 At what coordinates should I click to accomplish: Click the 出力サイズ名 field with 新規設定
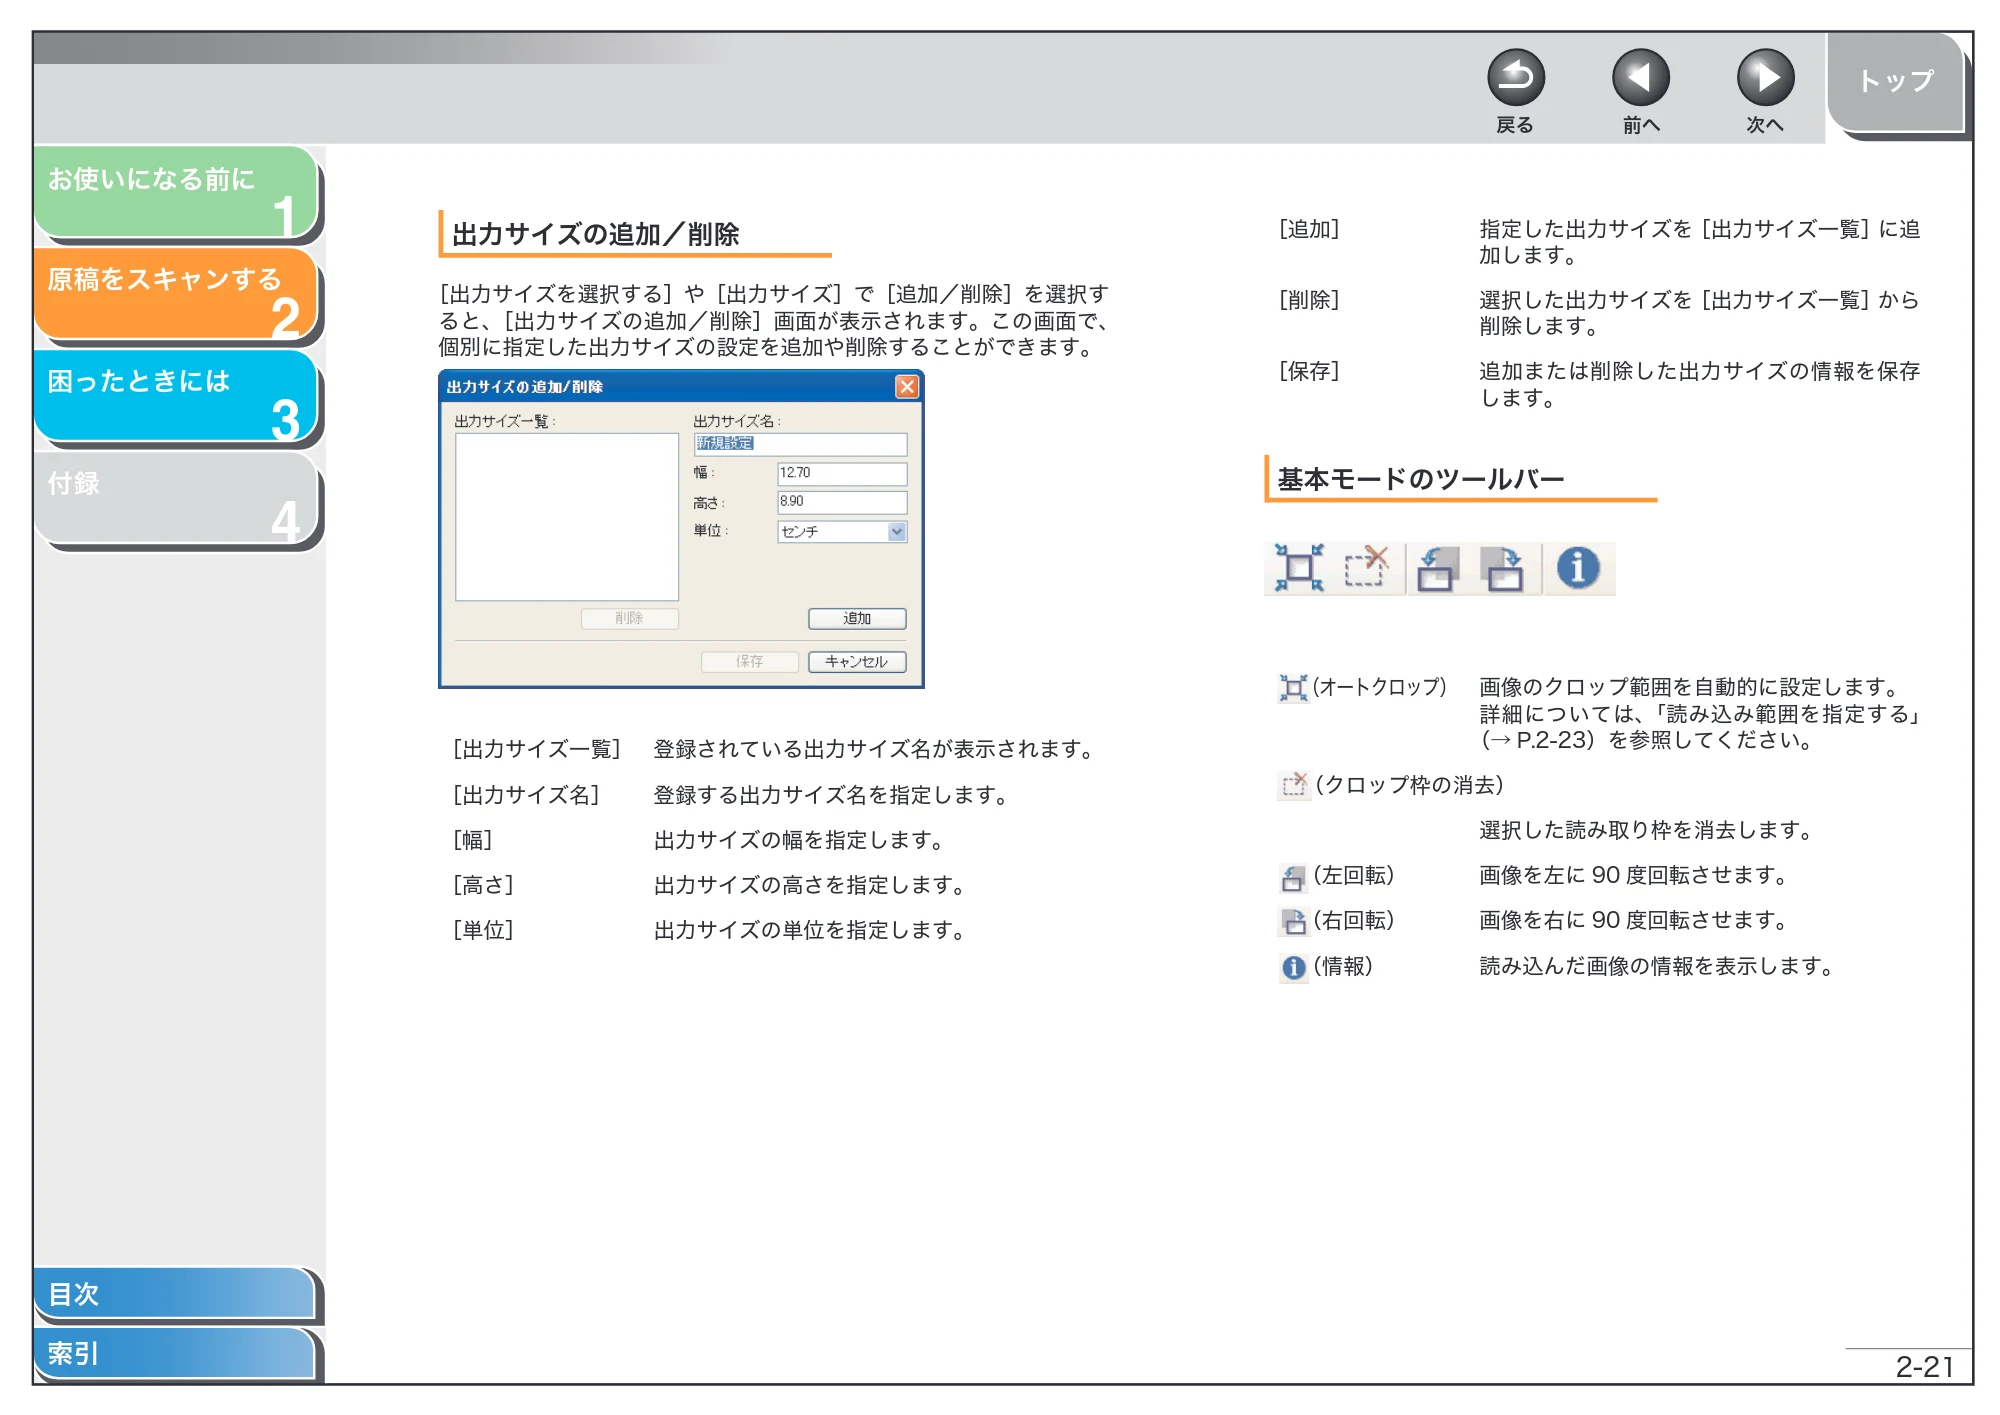[x=800, y=444]
